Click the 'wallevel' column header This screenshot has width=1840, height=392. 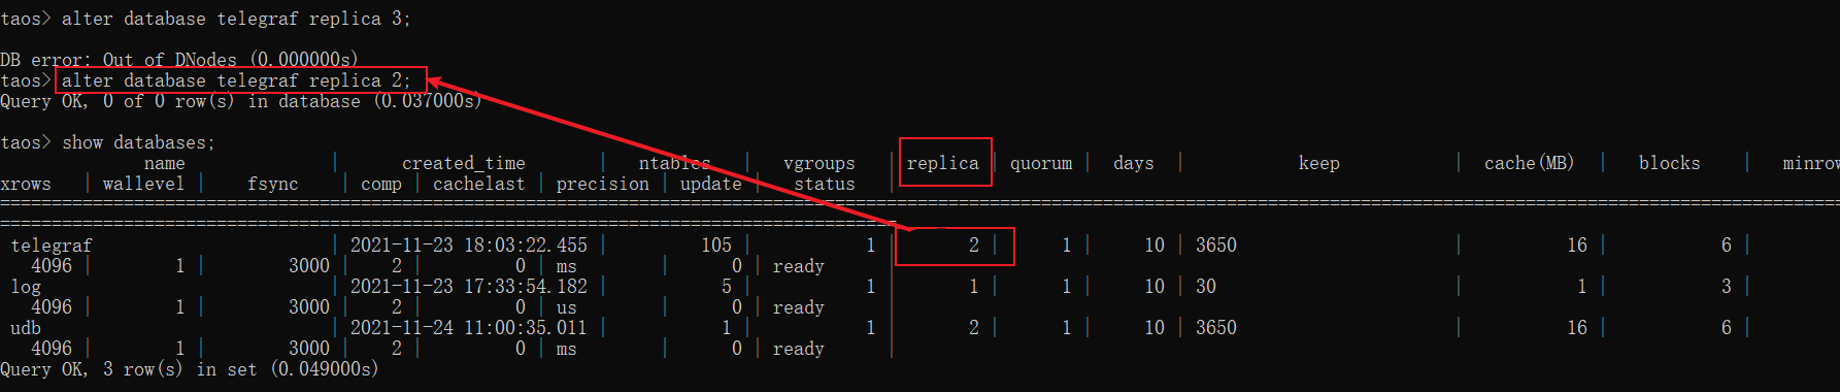click(143, 184)
